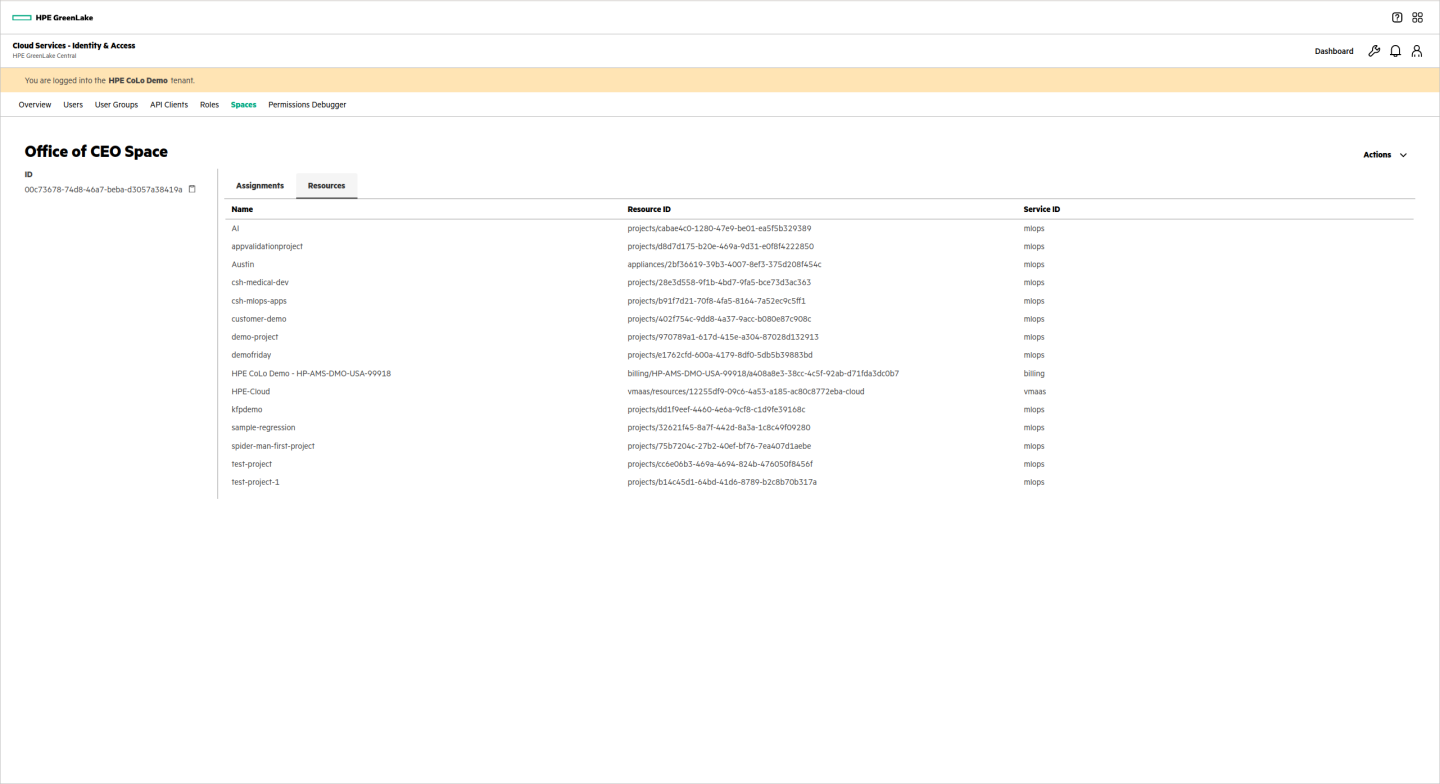
Task: Click the Cloud Services - Identity & Access title
Action: click(x=74, y=46)
